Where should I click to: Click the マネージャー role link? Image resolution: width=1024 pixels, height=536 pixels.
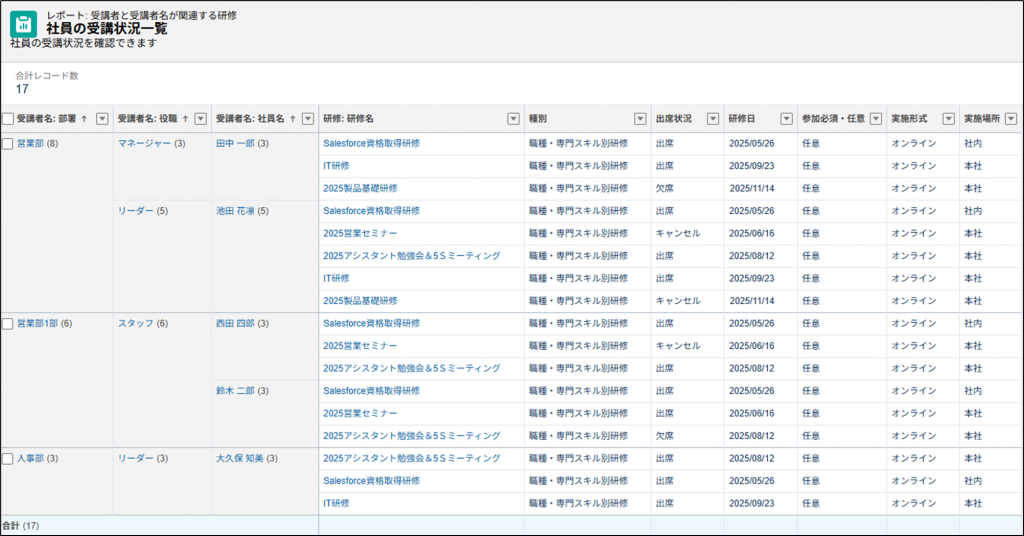click(x=144, y=144)
